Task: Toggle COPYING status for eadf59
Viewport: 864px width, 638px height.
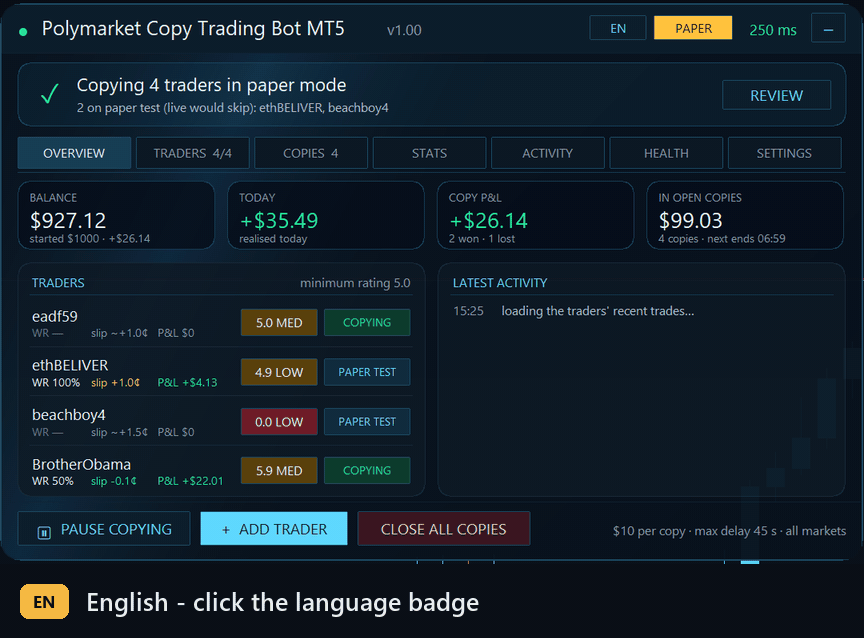Action: coord(367,322)
